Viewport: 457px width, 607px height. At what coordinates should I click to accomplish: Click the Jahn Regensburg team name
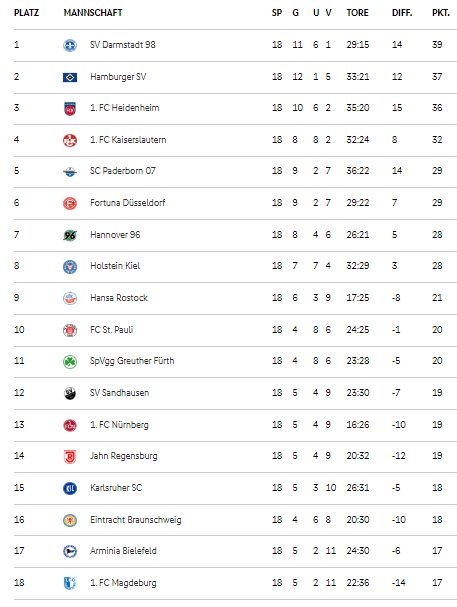pos(124,456)
